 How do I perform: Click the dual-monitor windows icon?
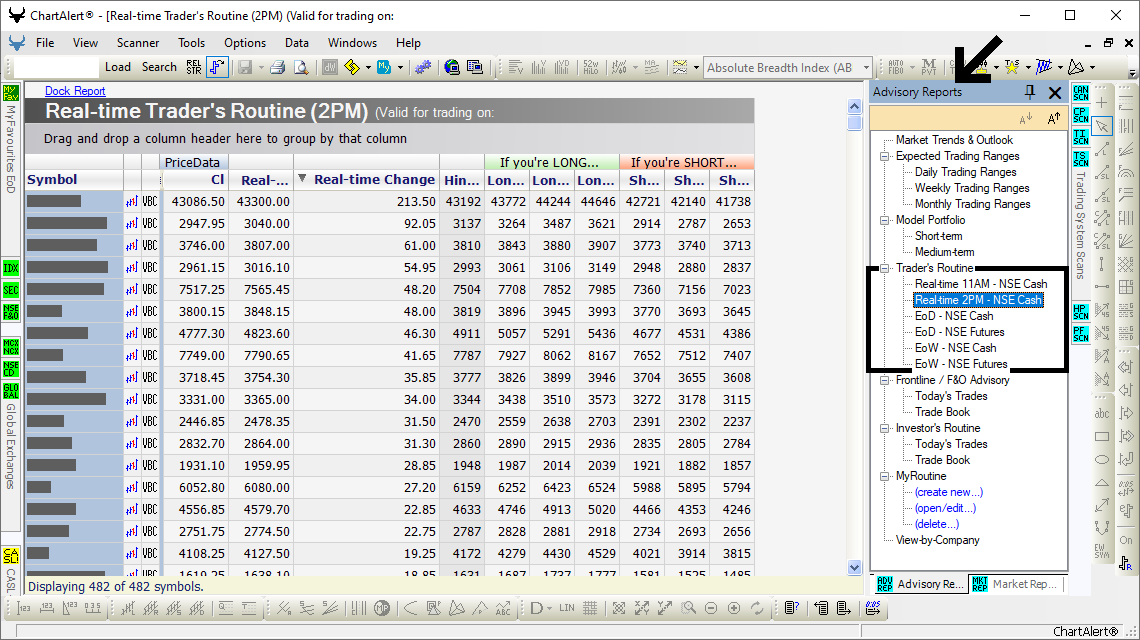click(x=475, y=68)
